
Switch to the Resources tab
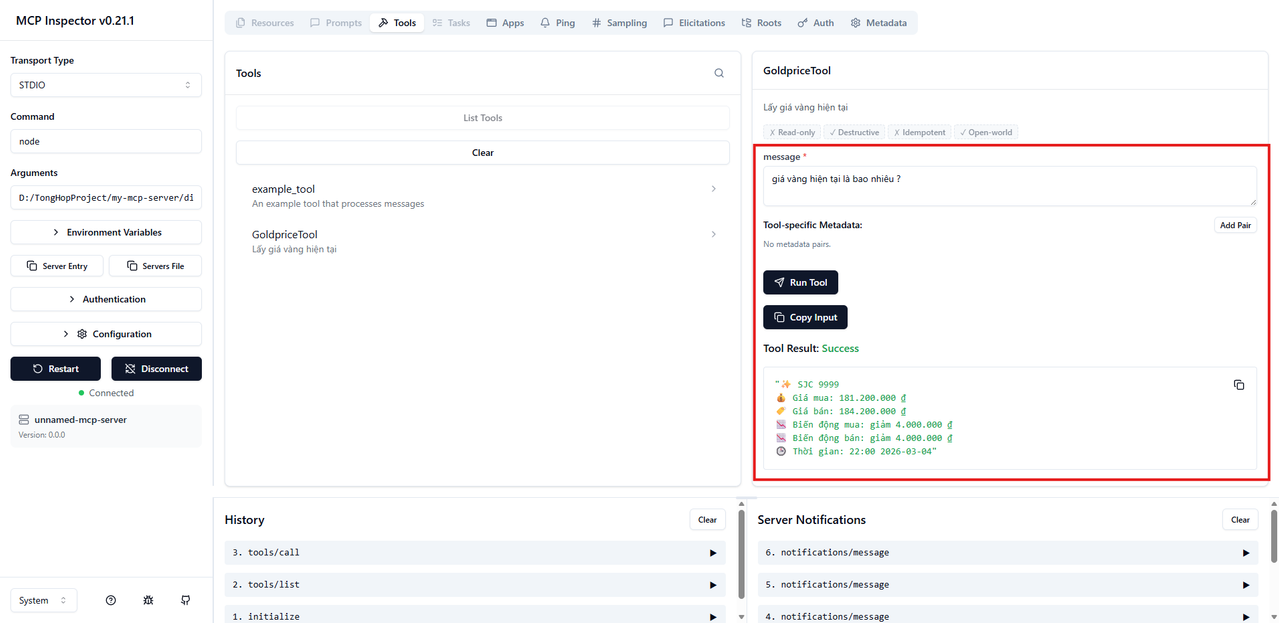(264, 23)
